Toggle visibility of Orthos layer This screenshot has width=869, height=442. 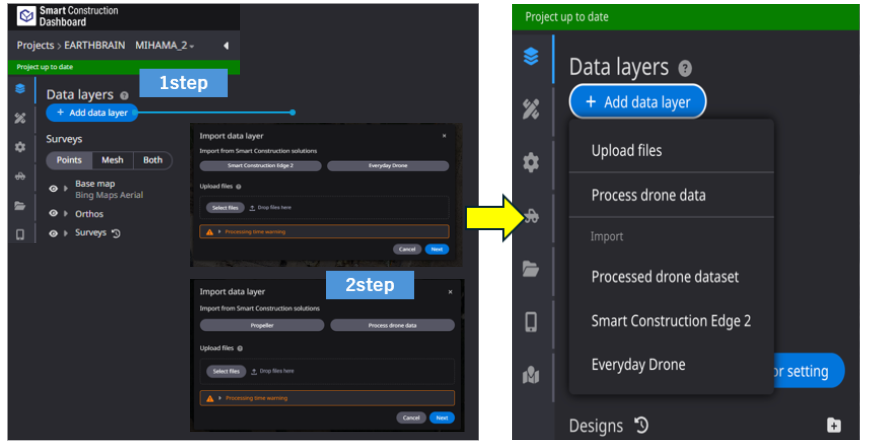tap(53, 213)
